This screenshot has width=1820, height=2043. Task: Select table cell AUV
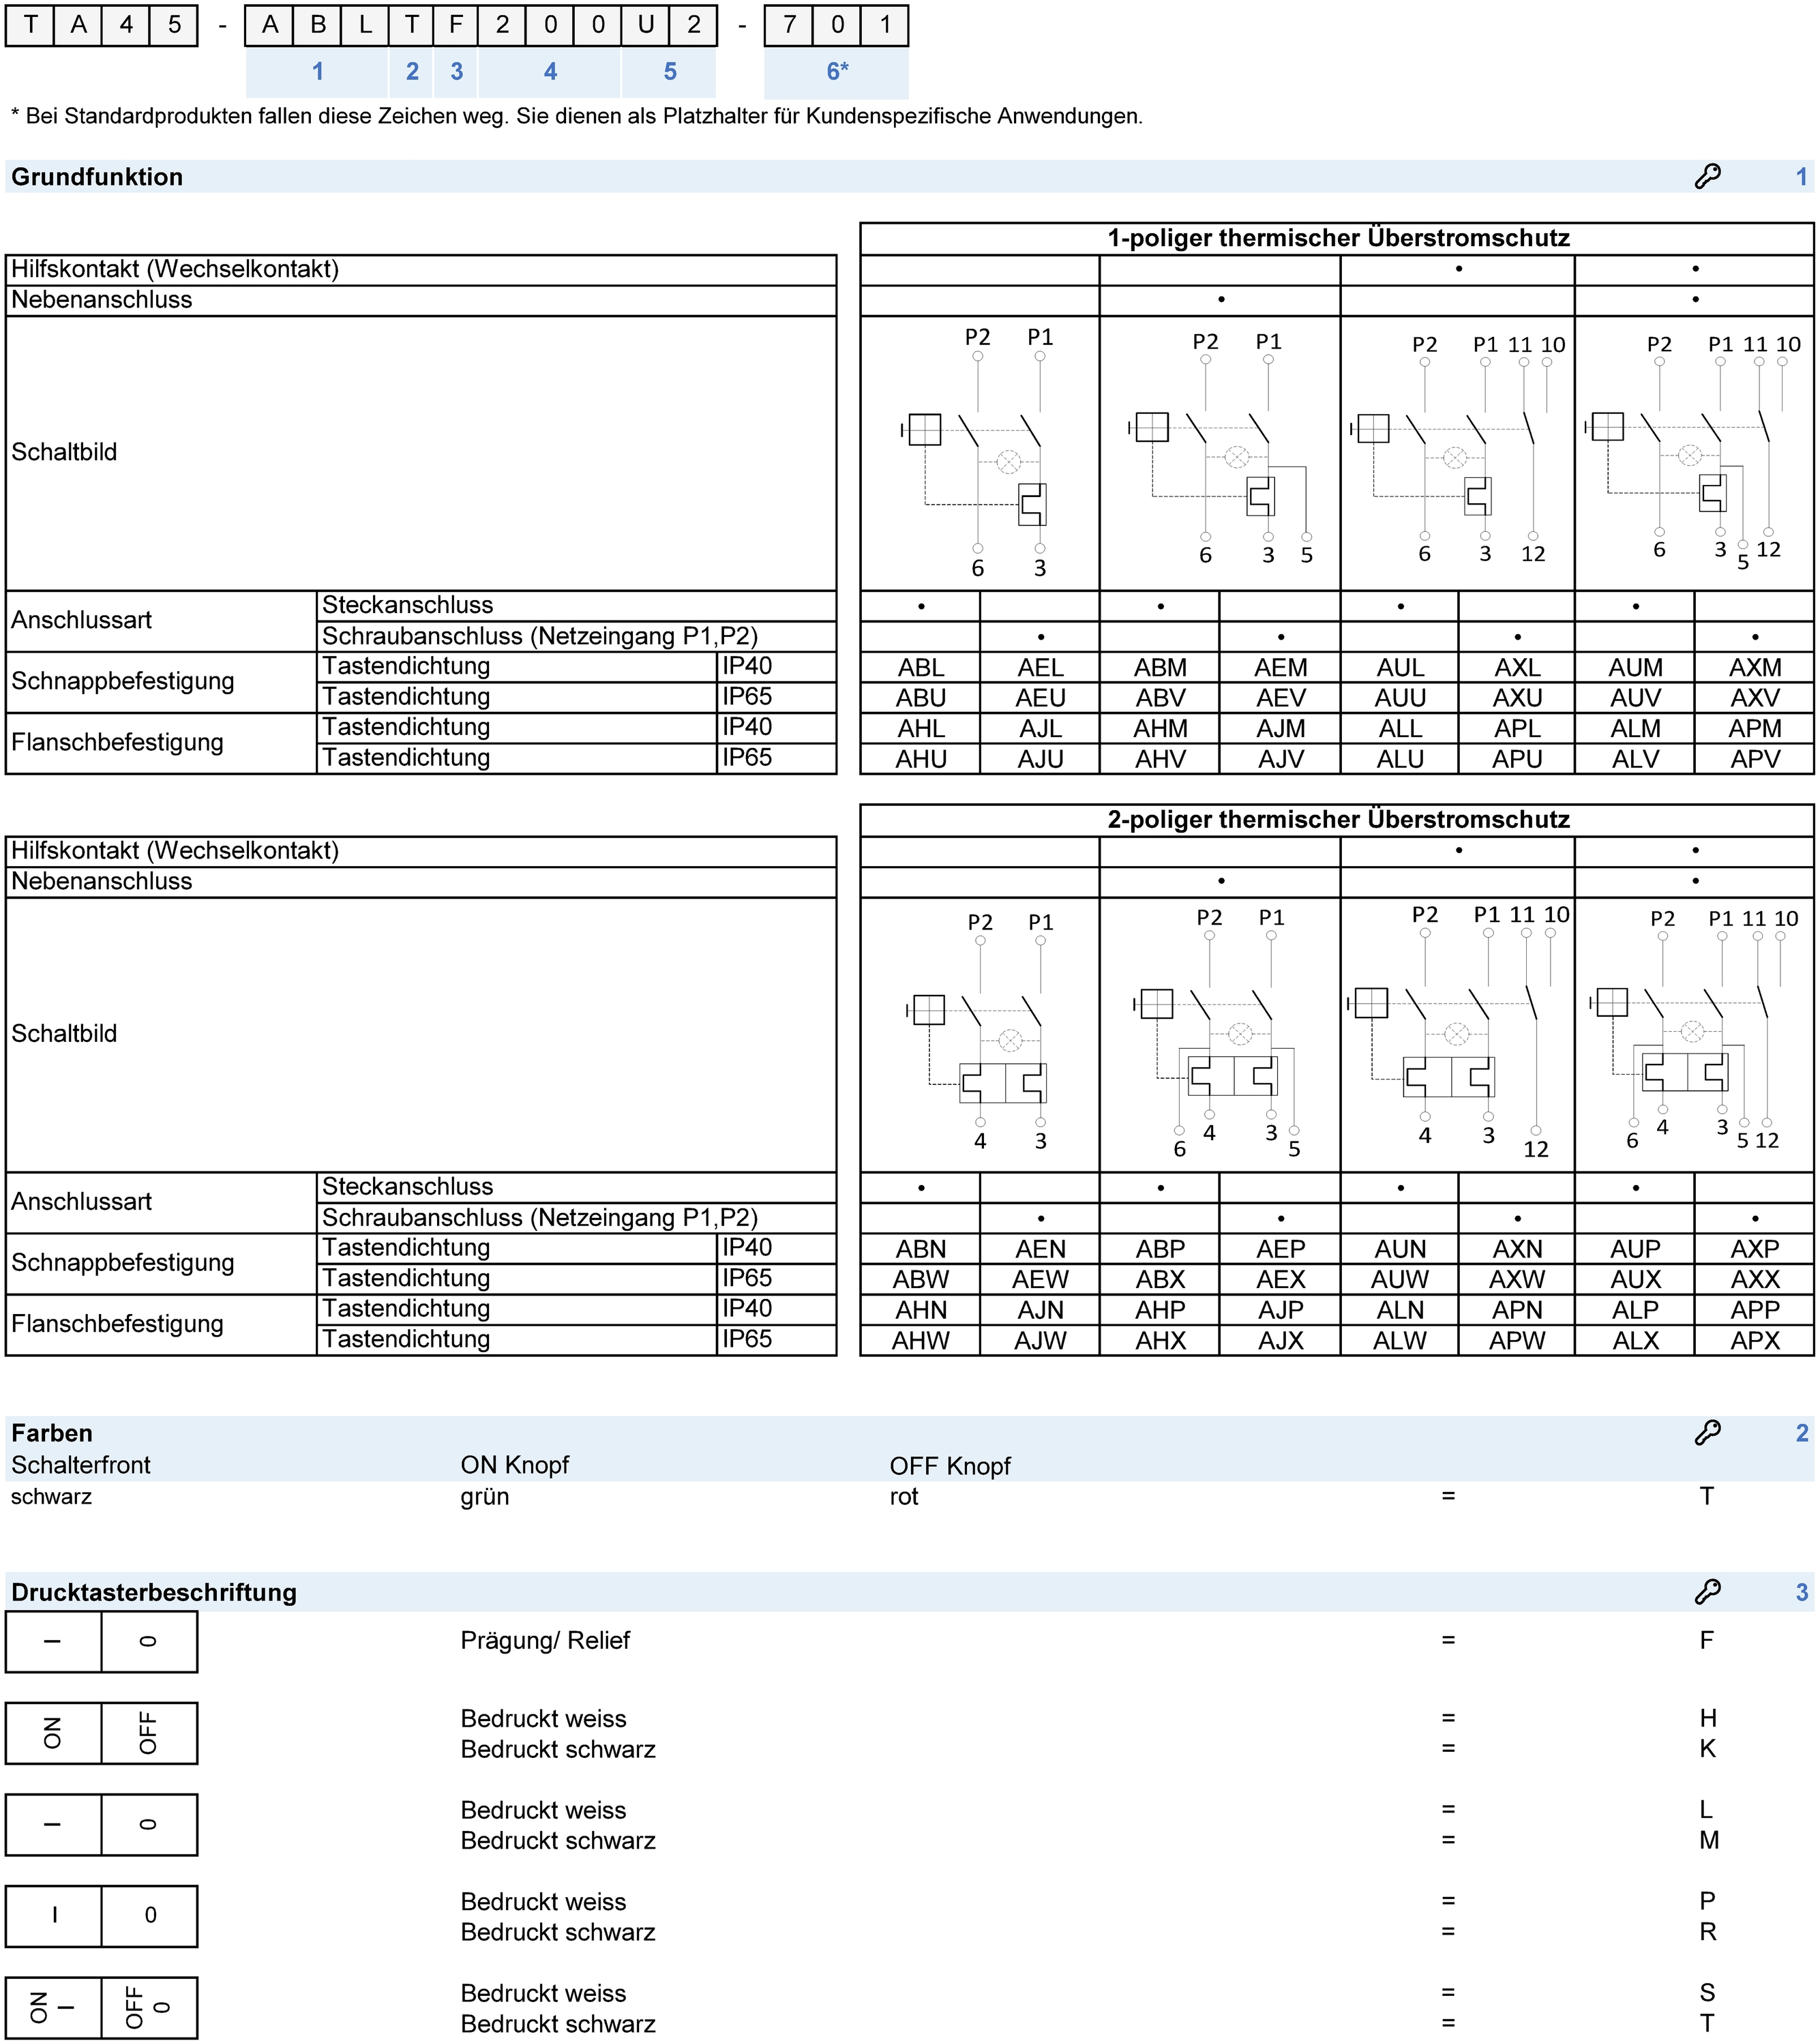coord(1635,698)
